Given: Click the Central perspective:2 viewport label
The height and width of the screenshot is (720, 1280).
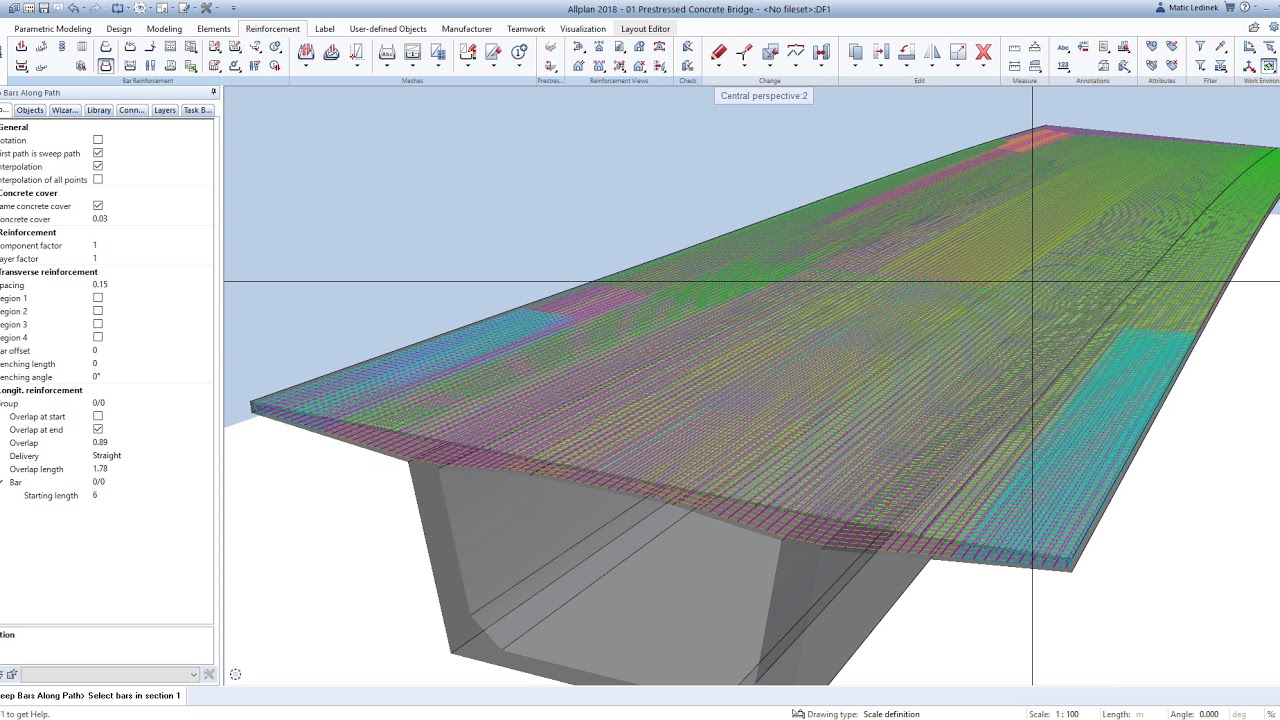Looking at the screenshot, I should tap(764, 96).
